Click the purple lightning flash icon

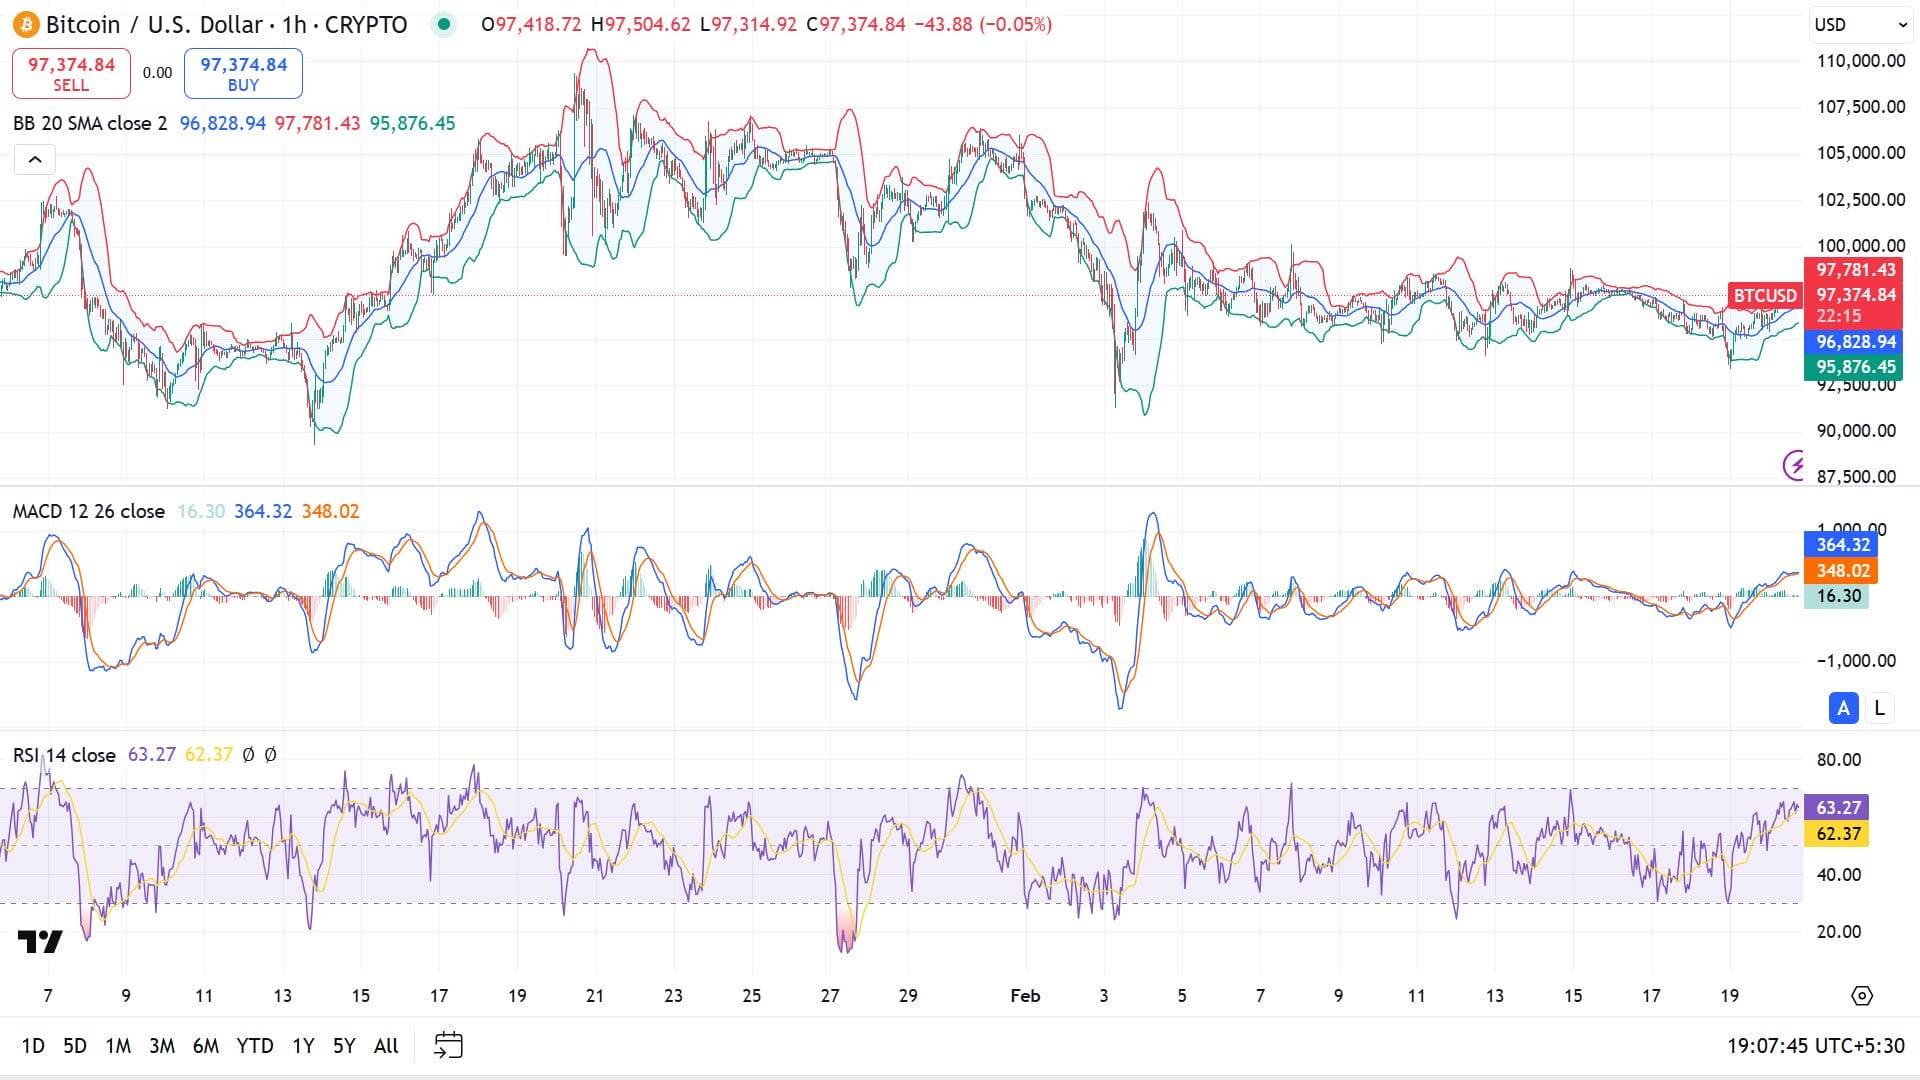point(1796,464)
